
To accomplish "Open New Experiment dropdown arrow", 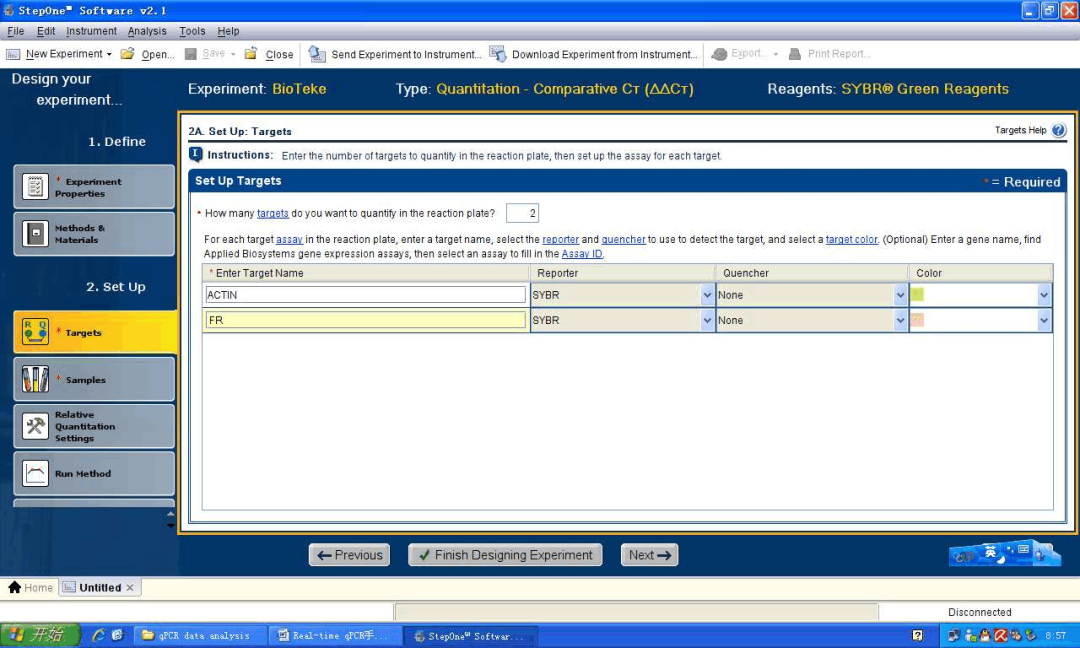I will (x=110, y=54).
